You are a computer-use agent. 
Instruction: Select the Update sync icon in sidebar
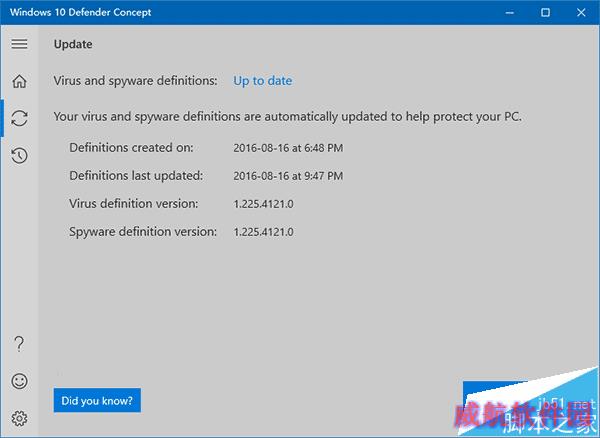[x=19, y=118]
